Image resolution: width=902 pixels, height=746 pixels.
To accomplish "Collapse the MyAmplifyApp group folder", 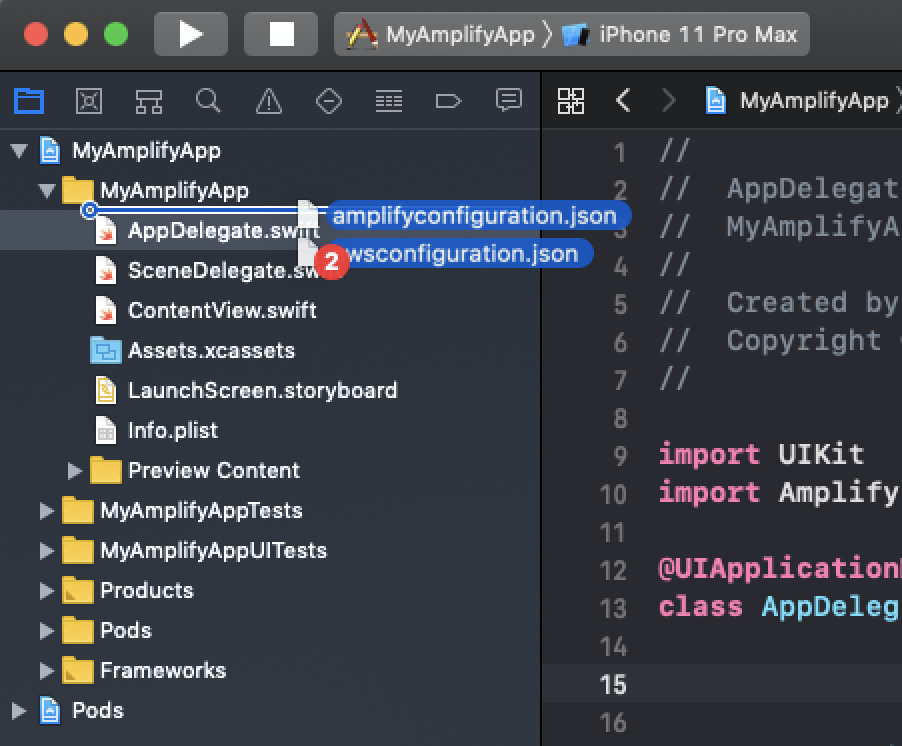I will (47, 190).
